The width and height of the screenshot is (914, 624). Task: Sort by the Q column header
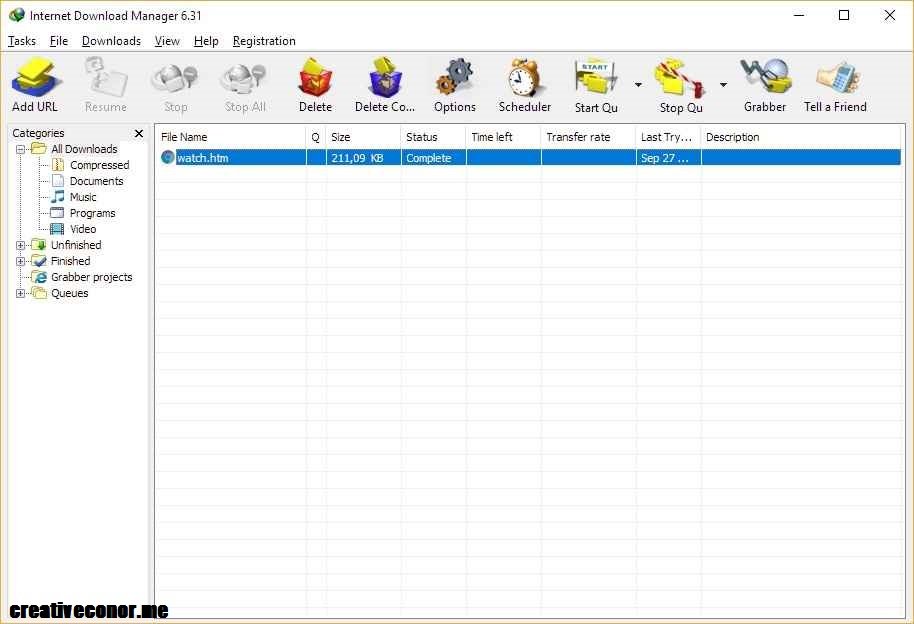[315, 137]
